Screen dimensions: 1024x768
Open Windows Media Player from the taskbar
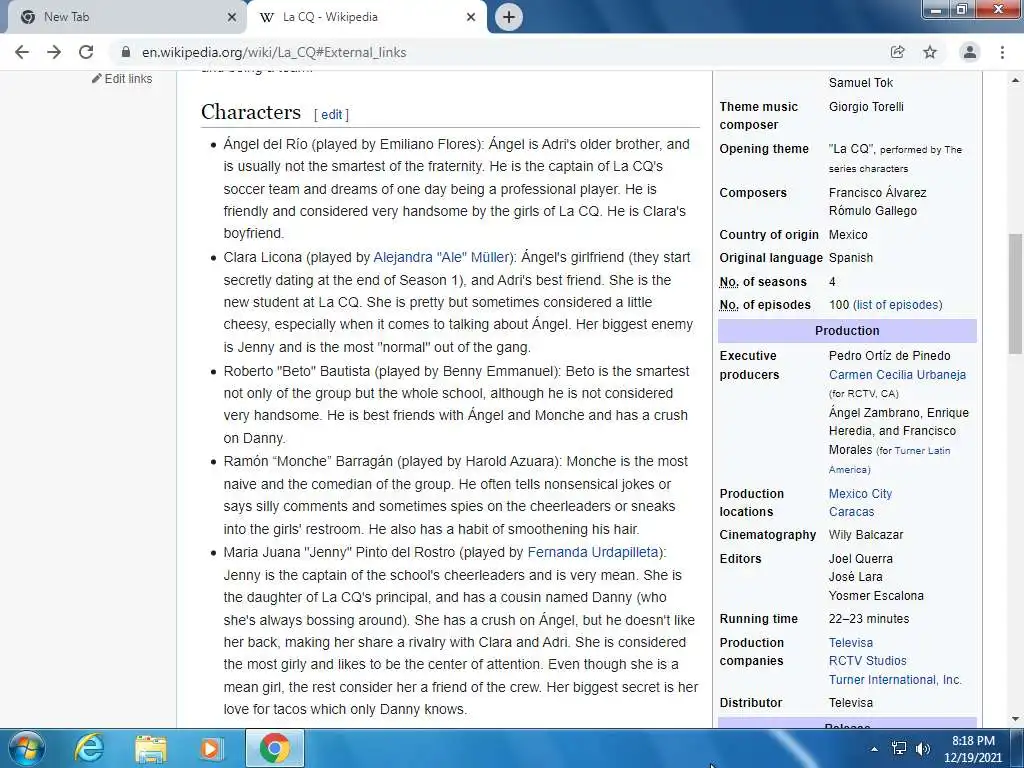210,748
